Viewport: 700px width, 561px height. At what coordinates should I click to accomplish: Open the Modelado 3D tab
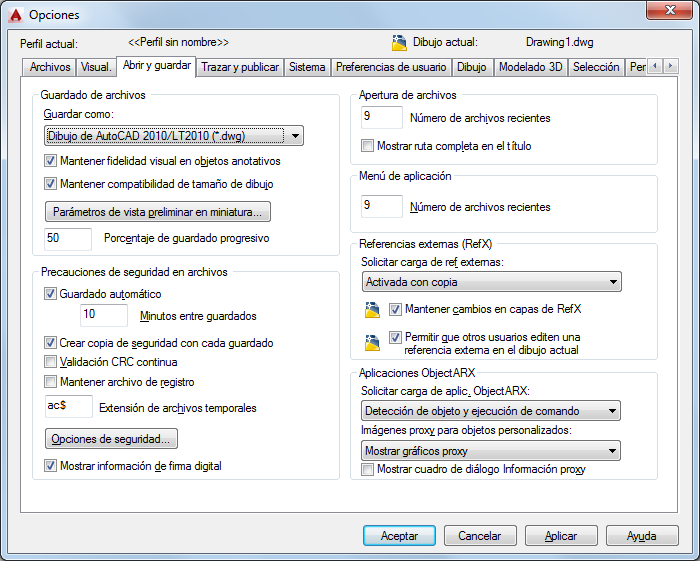[531, 67]
